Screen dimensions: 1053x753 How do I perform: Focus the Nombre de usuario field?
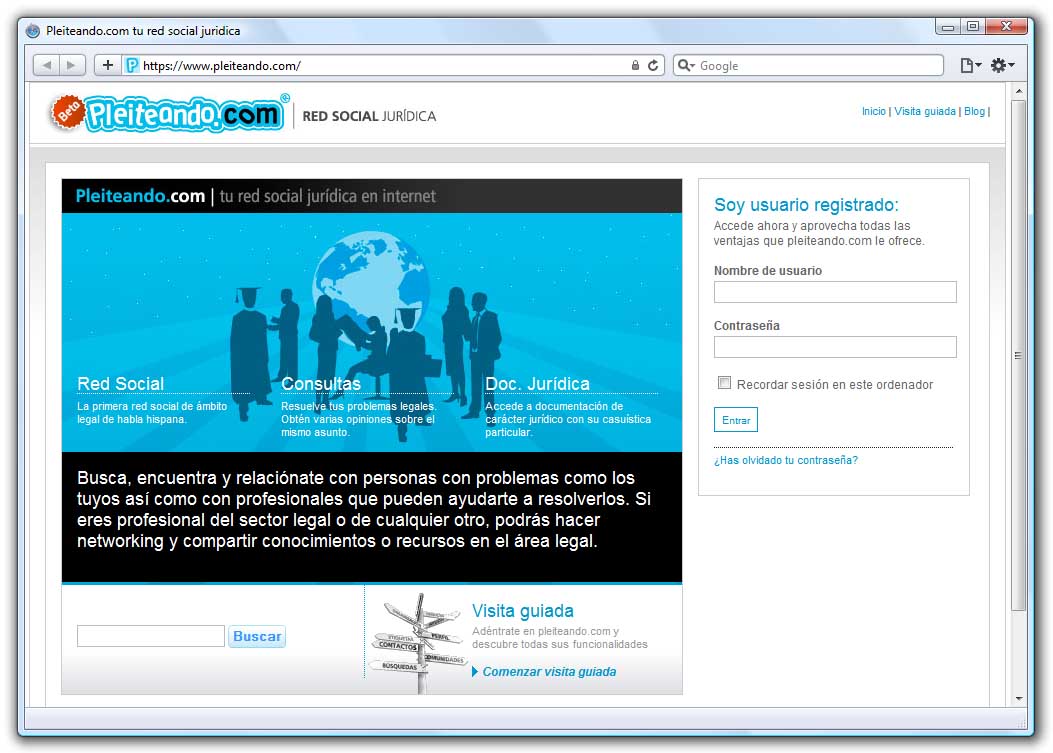point(835,292)
